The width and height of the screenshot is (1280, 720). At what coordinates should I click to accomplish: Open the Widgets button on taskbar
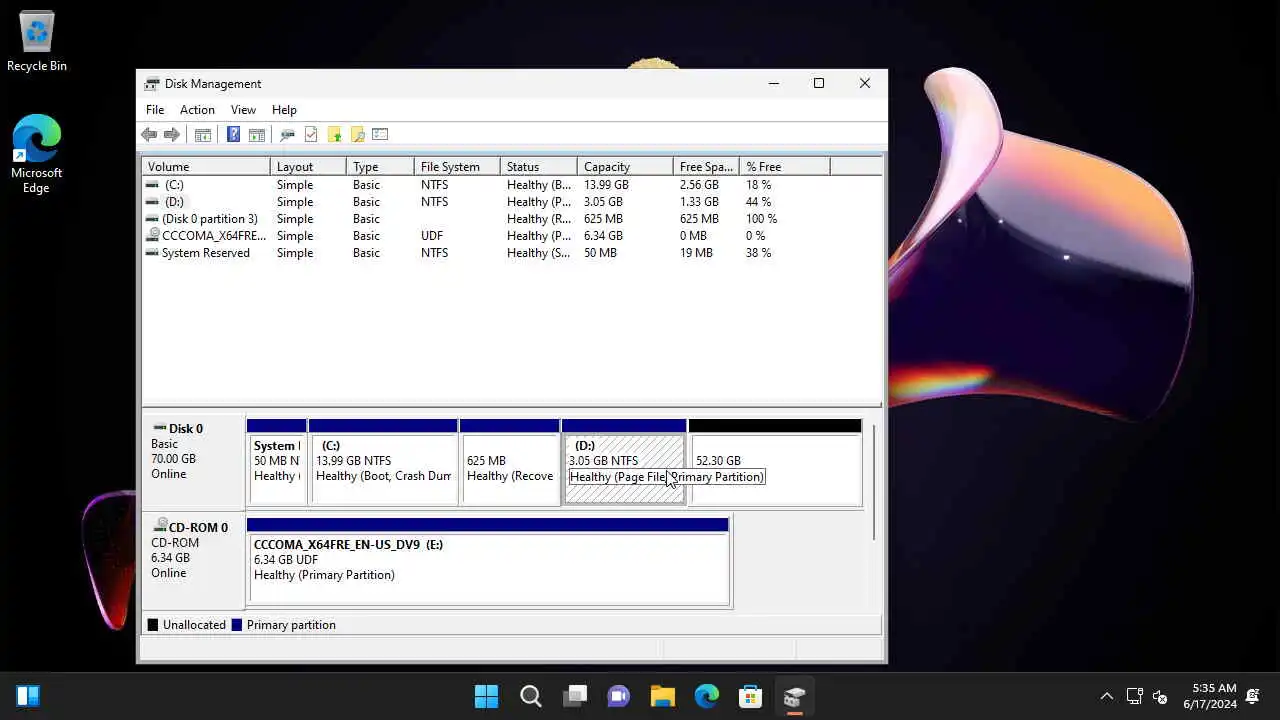click(28, 696)
